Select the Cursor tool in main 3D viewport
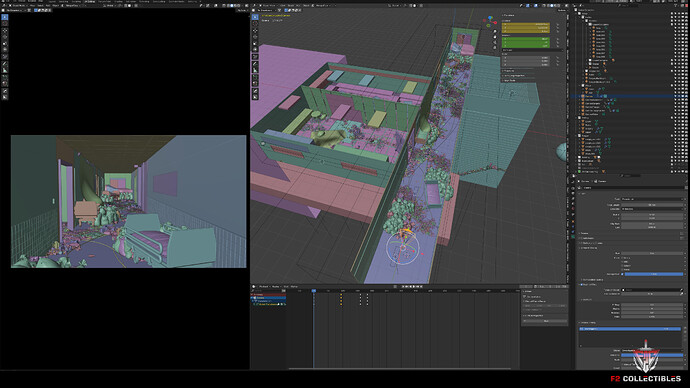The height and width of the screenshot is (388, 690). (x=255, y=24)
